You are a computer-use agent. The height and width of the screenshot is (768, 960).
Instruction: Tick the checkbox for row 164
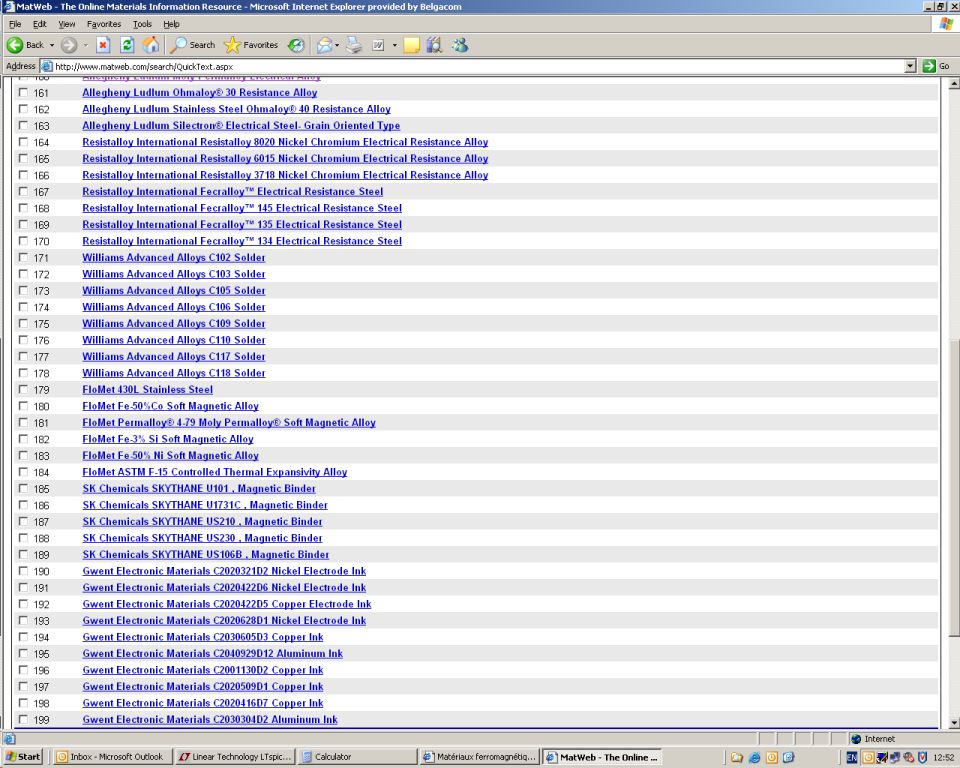coord(23,142)
